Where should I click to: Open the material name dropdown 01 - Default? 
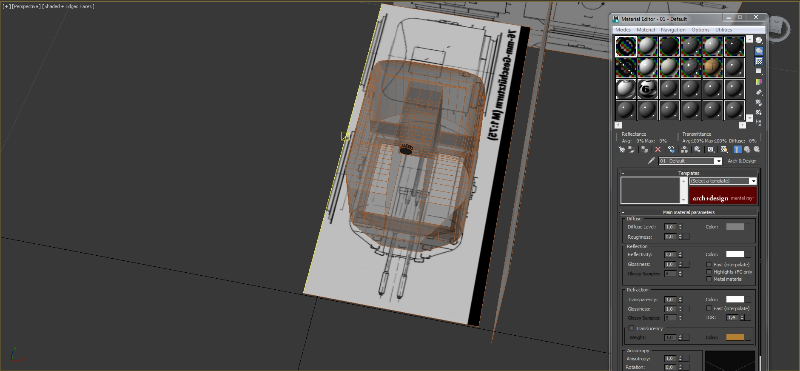click(690, 161)
